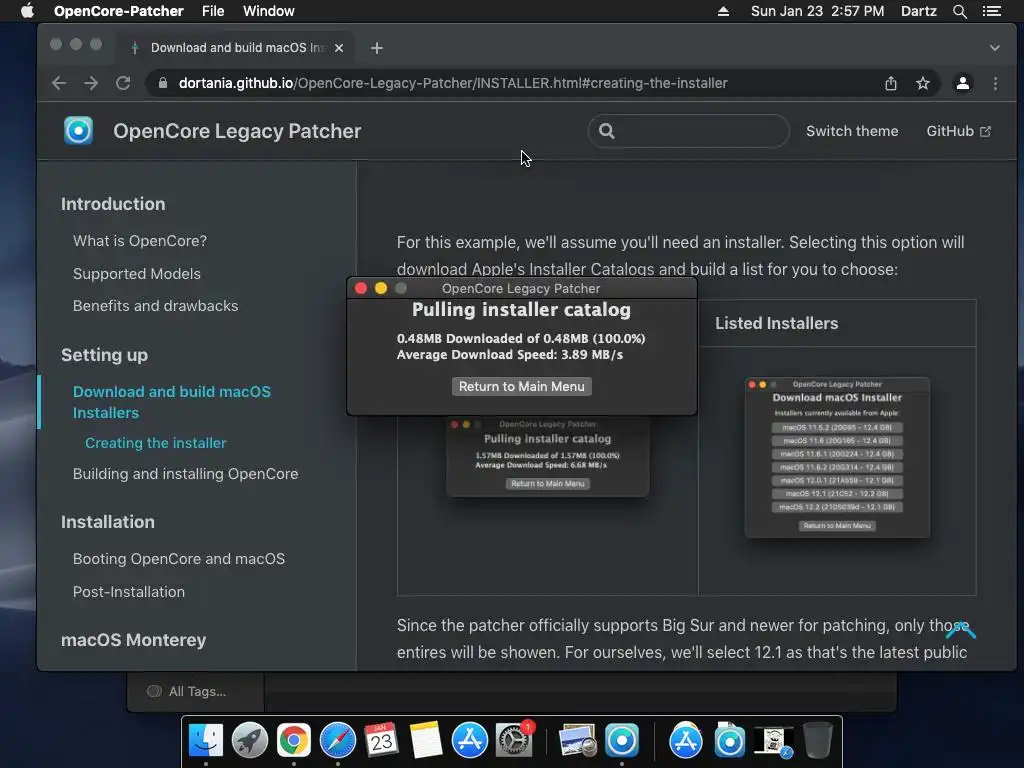The image size is (1024, 768).
Task: Bookmark this page with star icon
Action: [922, 83]
